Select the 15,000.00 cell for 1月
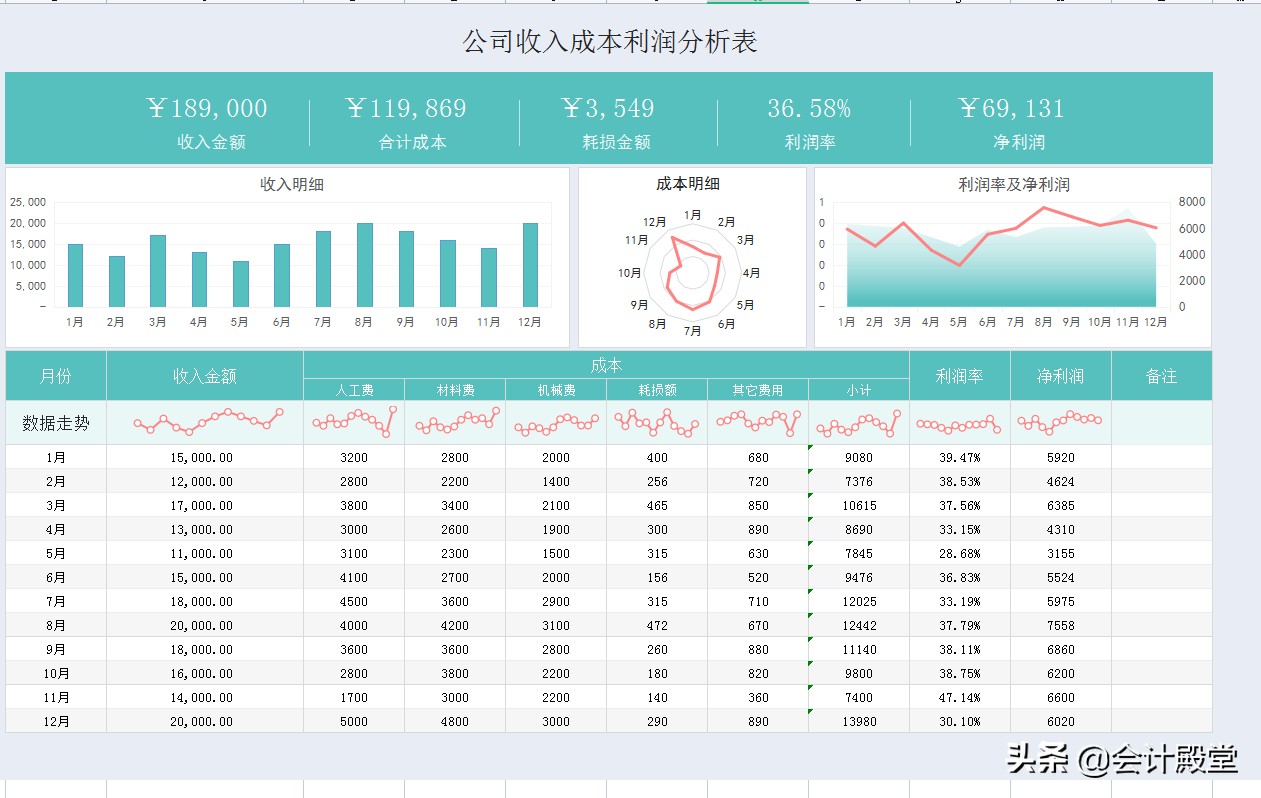The image size is (1261, 798). [204, 457]
